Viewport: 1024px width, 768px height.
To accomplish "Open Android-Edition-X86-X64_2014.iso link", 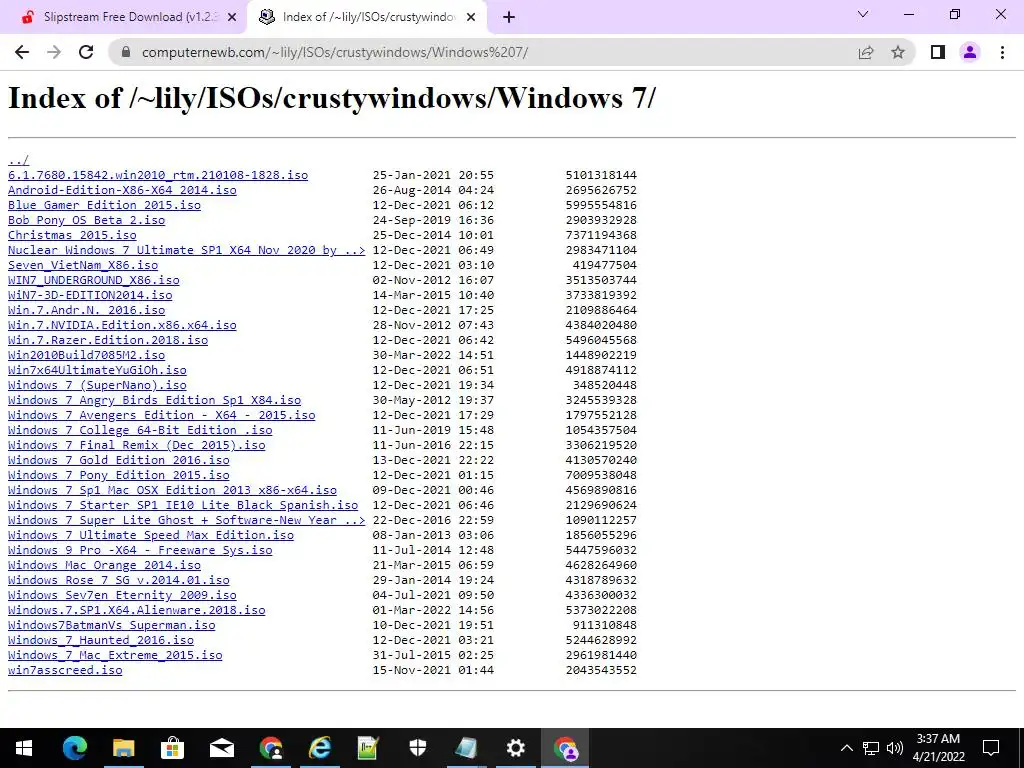I will (x=122, y=190).
